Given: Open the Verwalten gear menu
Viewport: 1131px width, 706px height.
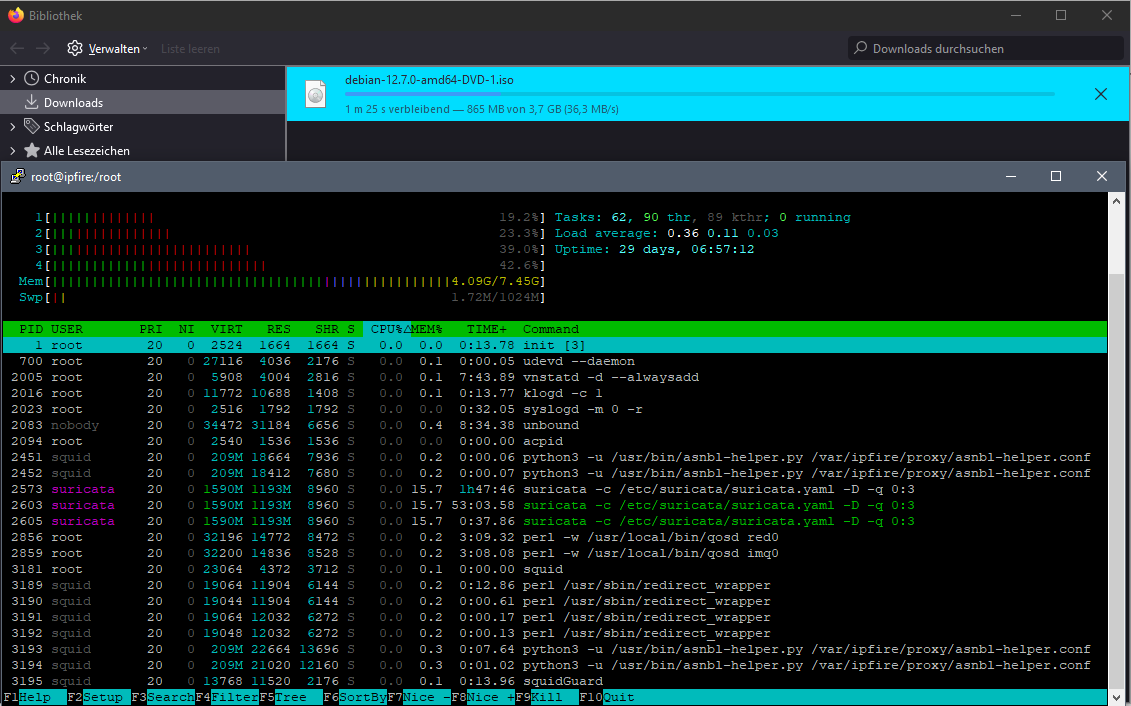Looking at the screenshot, I should point(107,48).
